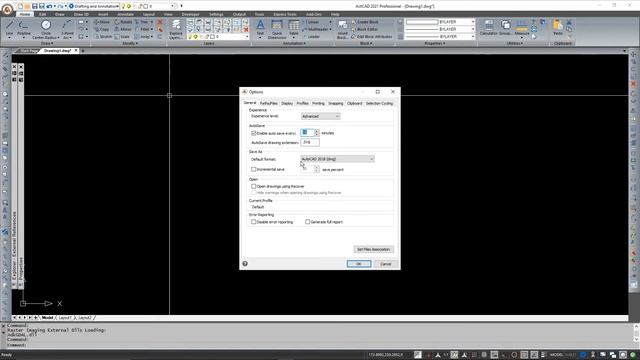Click Create Block
Viewport: 640px width, 360px height.
[x=365, y=22]
